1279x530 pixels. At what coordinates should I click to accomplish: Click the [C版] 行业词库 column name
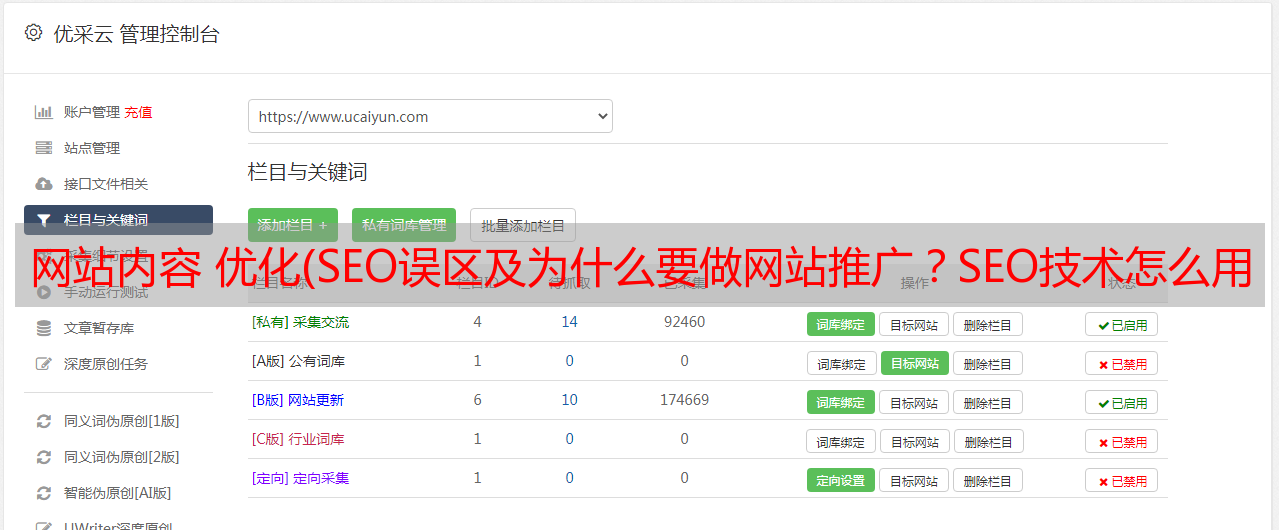click(298, 439)
